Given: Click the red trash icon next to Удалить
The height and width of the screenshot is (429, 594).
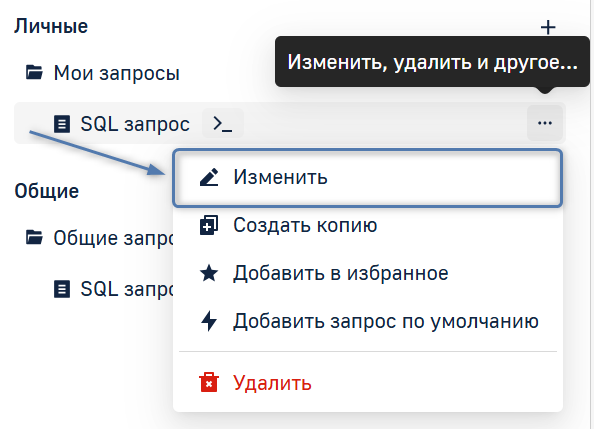Looking at the screenshot, I should [x=209, y=382].
